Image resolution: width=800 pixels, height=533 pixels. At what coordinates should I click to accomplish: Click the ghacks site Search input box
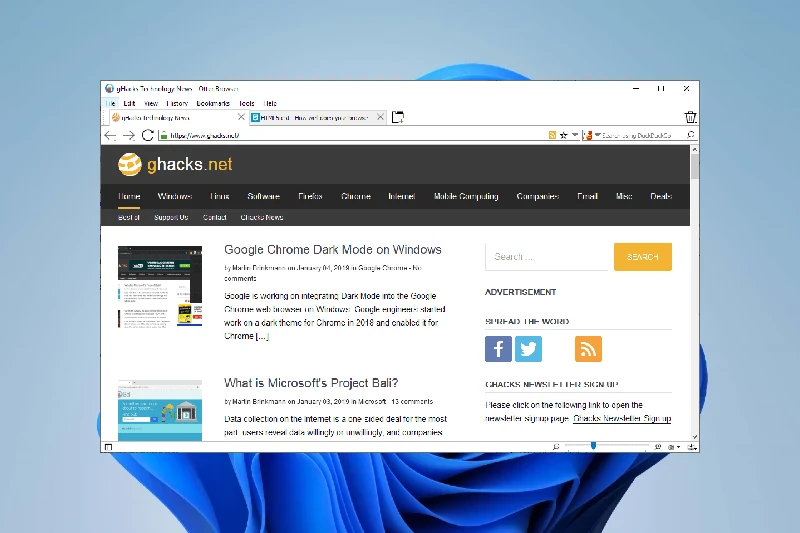(x=546, y=257)
